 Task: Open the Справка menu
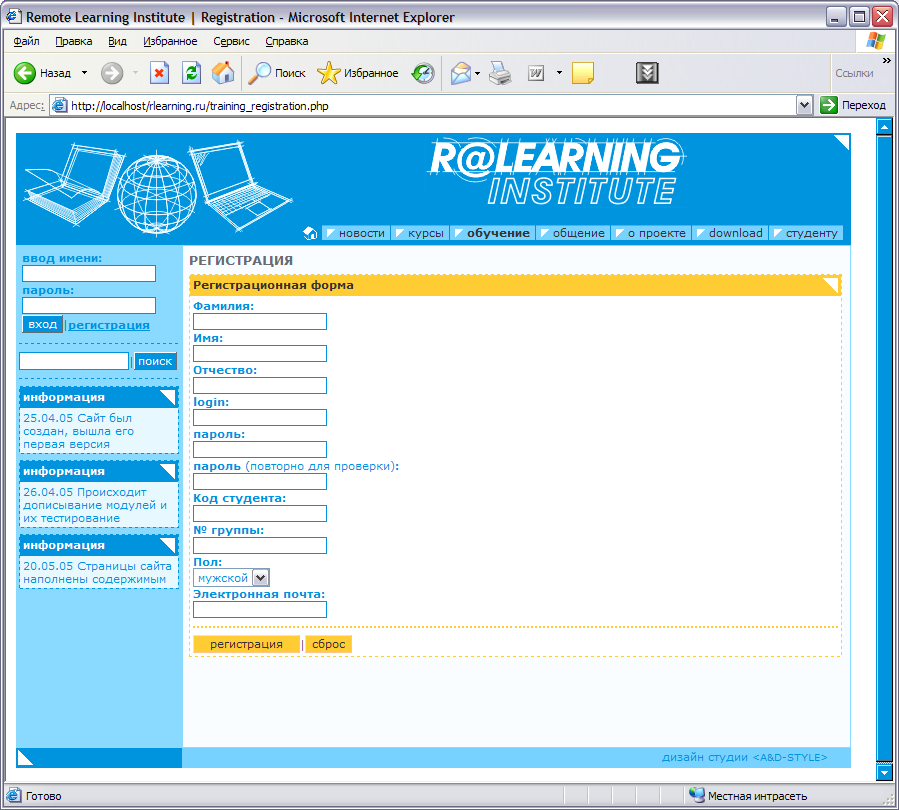287,41
